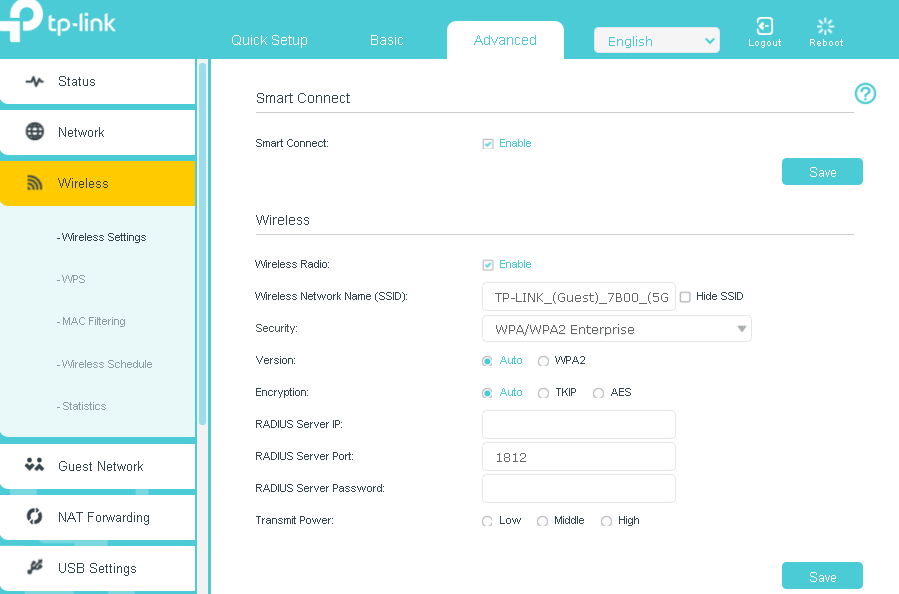Click the Guest Network people icon
The height and width of the screenshot is (594, 899).
[x=35, y=465]
